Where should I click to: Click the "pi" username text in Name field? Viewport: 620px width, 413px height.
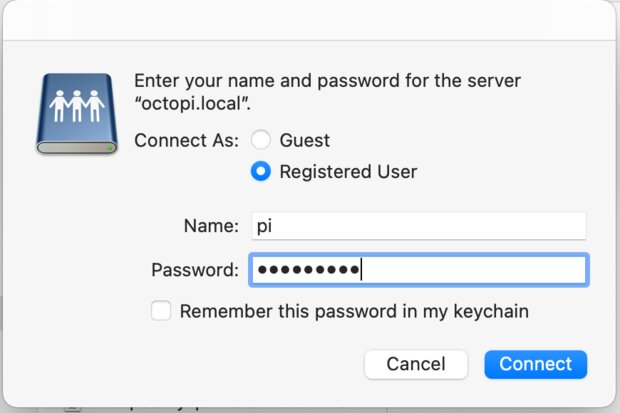[264, 227]
